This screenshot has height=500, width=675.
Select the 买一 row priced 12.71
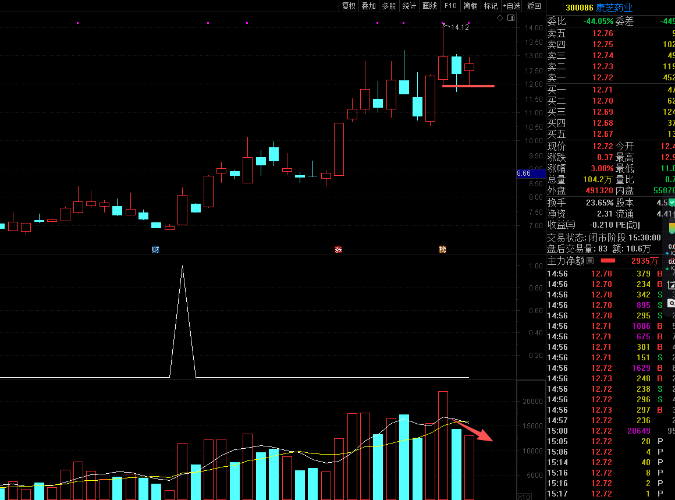(611, 90)
